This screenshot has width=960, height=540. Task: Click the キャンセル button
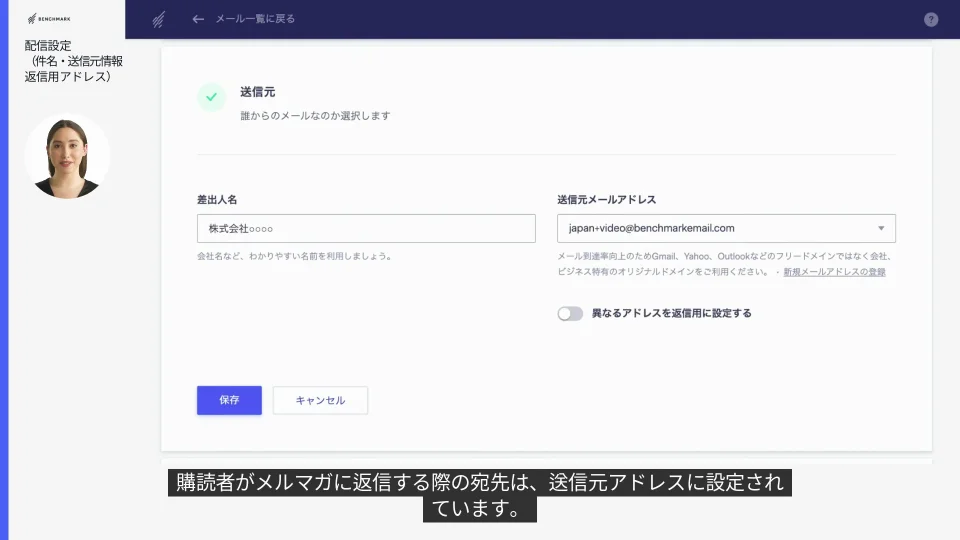[x=320, y=400]
